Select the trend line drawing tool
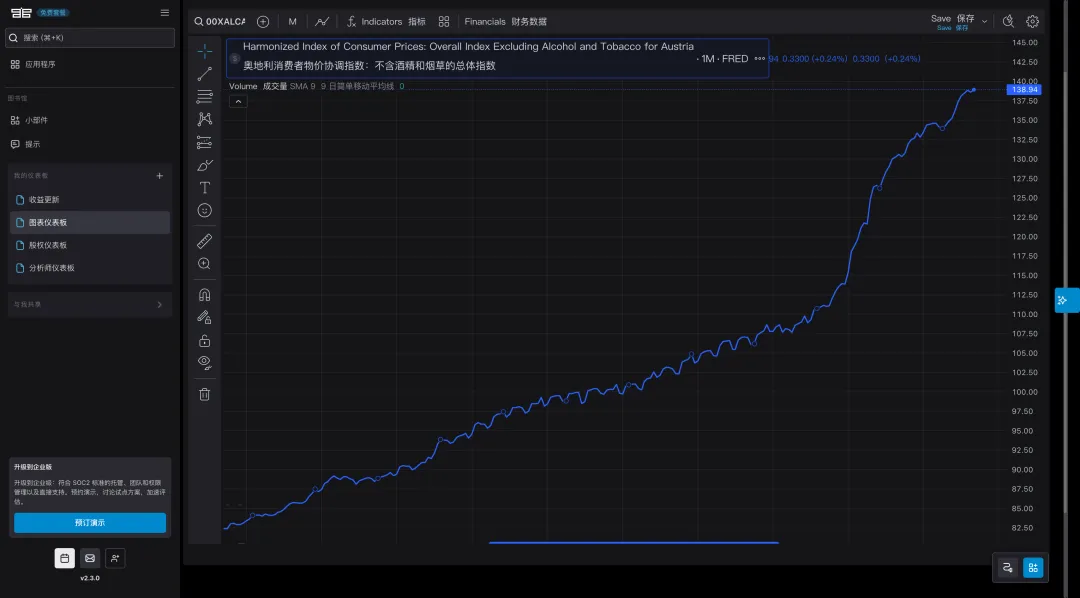Screen dimensions: 1080x598 (205, 74)
